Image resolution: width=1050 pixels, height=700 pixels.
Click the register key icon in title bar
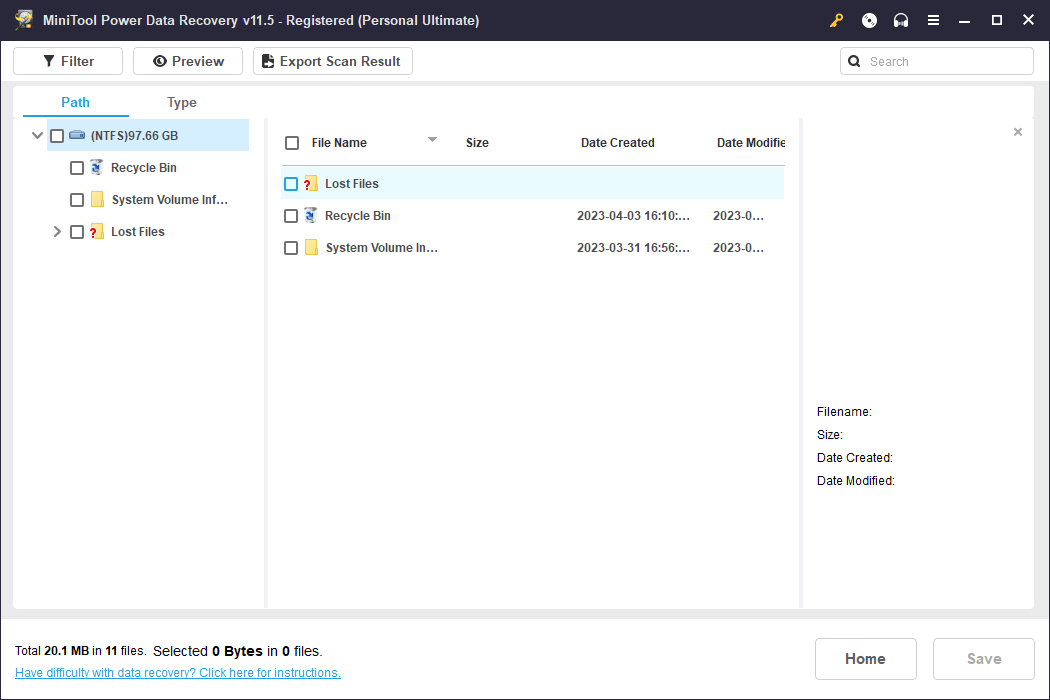coord(836,21)
